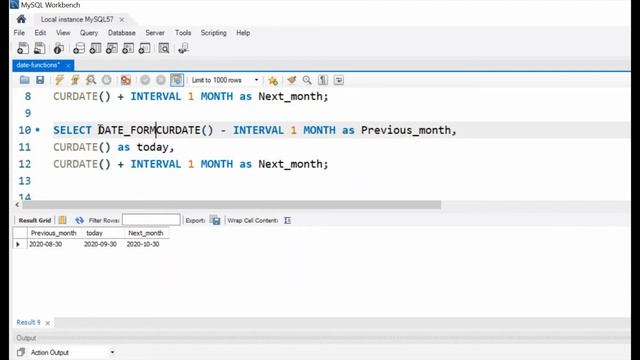This screenshot has width=640, height=360.
Task: Open the home screen icon
Action: [21, 19]
